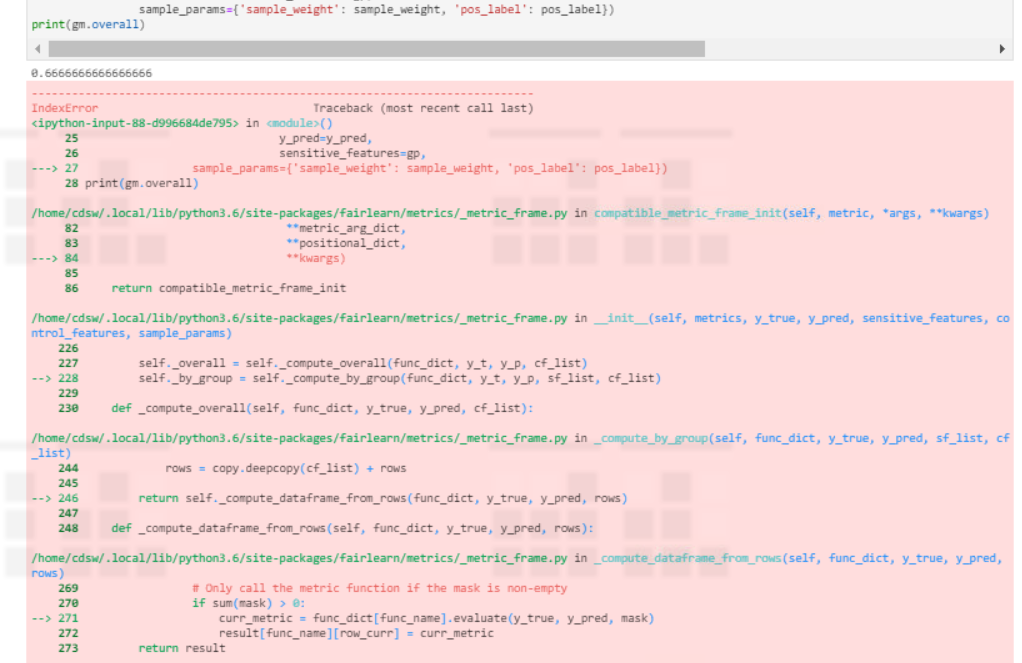Click line 273 'return result'
The image size is (1022, 663).
(x=182, y=648)
